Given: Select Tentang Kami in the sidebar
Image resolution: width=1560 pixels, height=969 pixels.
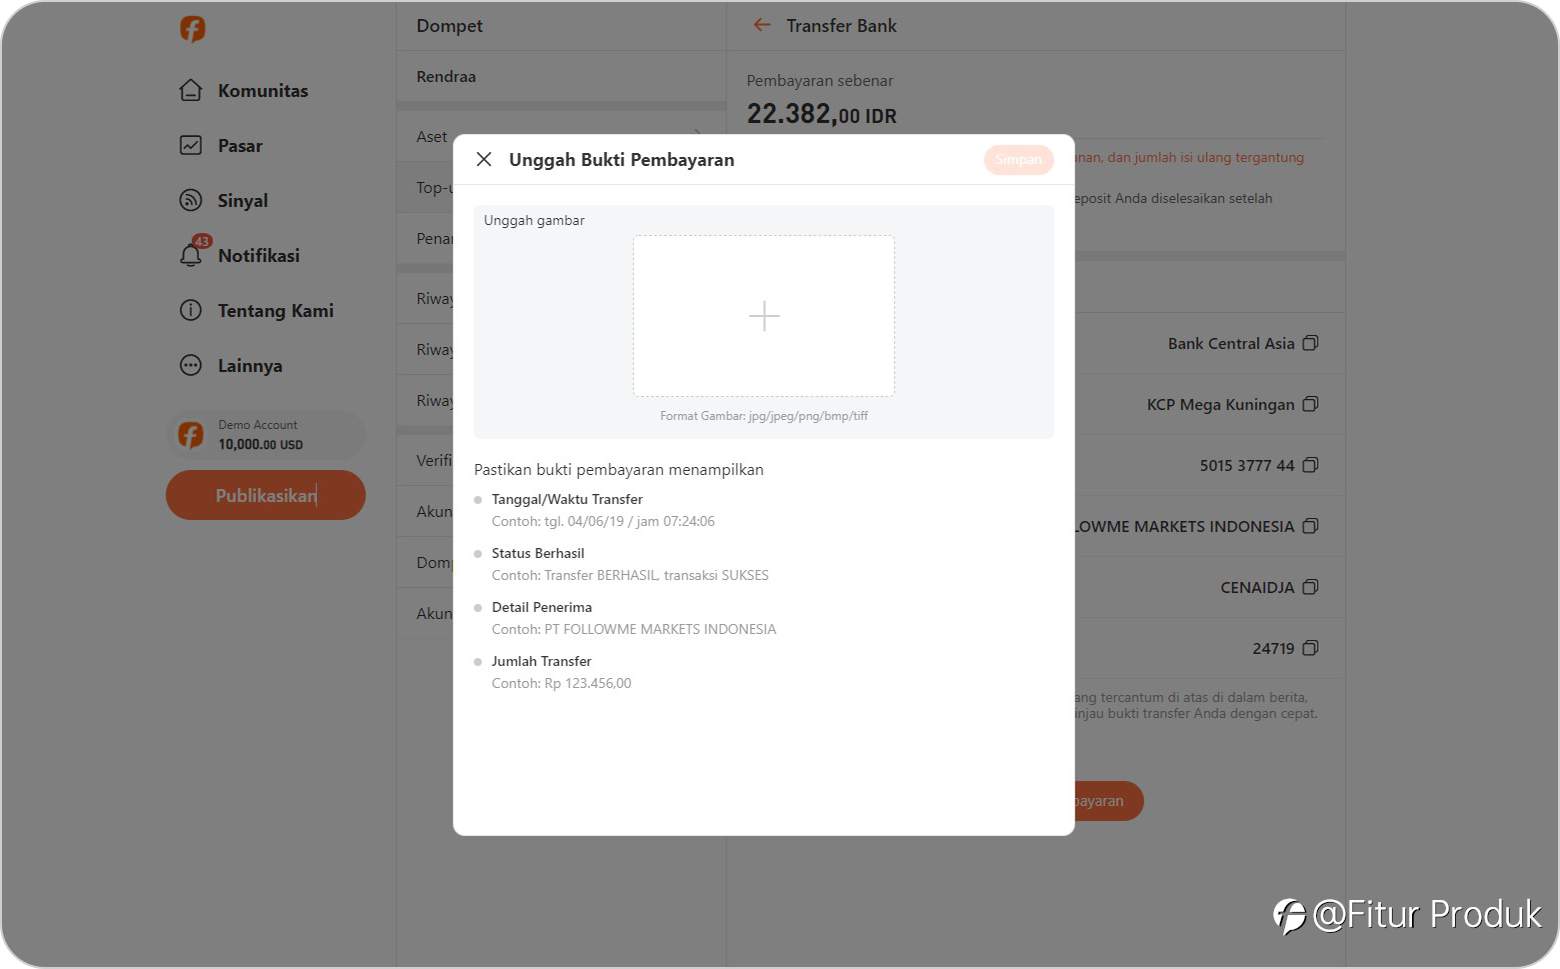Looking at the screenshot, I should point(276,310).
